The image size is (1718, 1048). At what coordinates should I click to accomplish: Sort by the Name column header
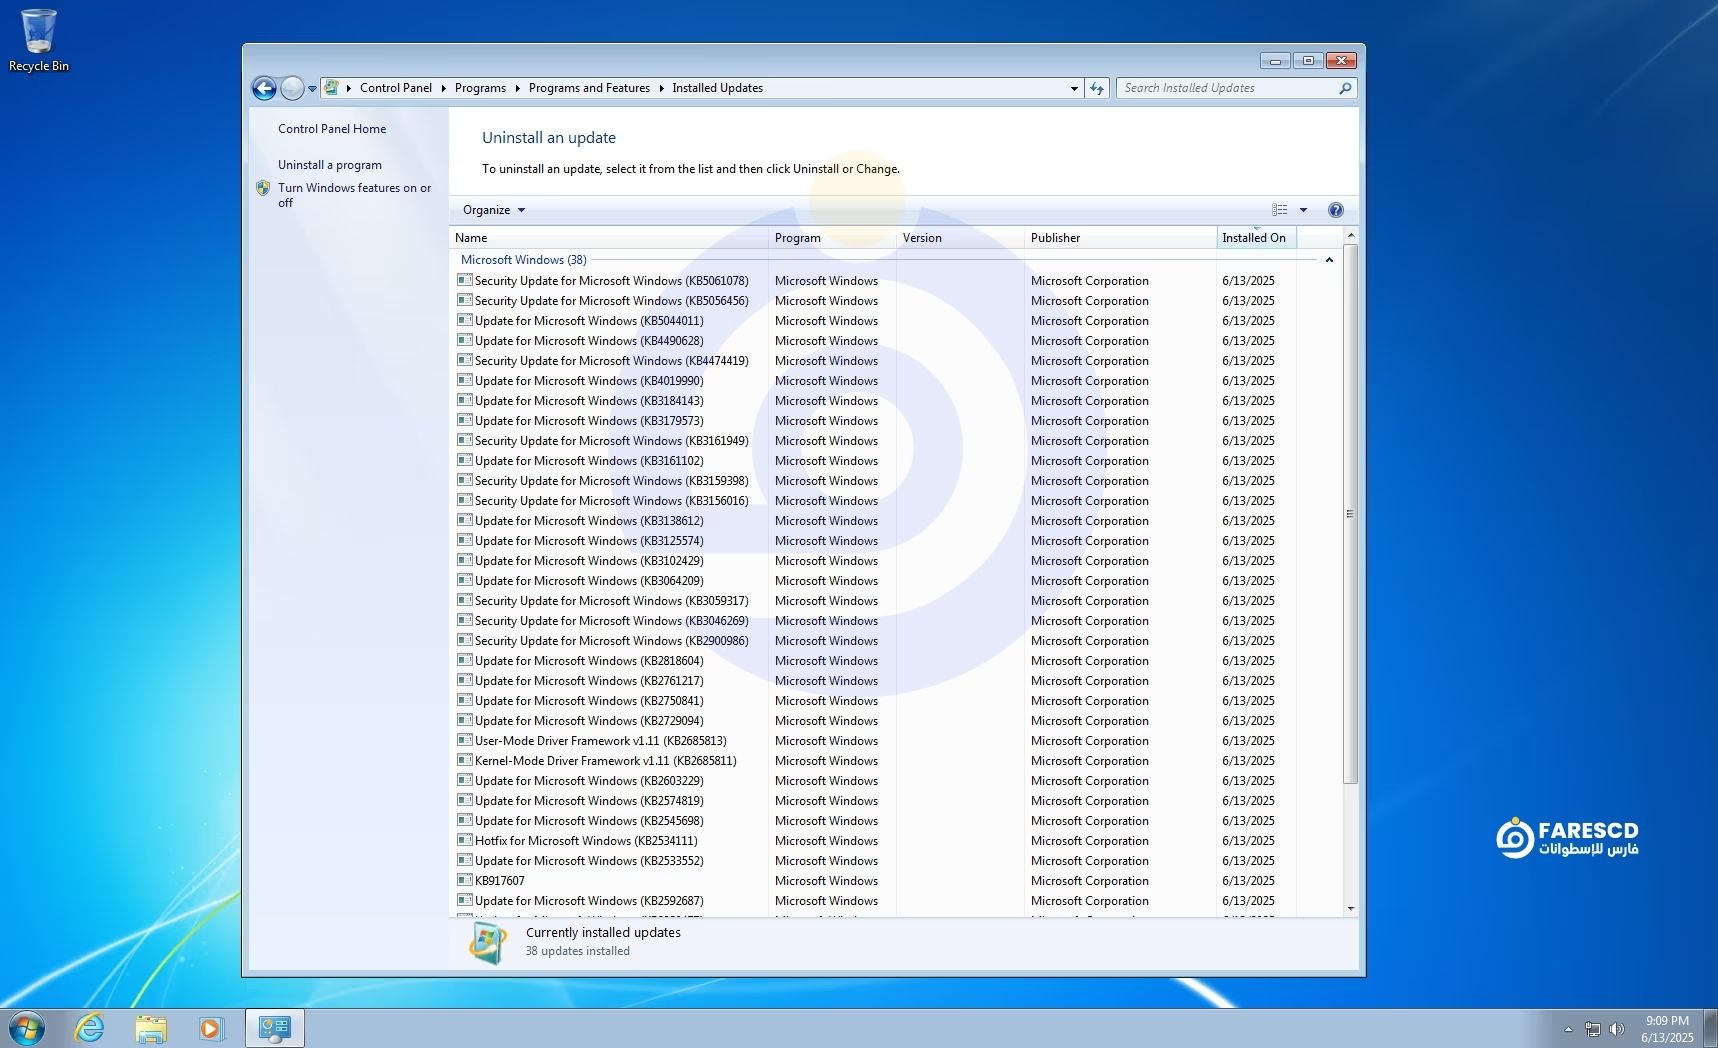point(609,238)
